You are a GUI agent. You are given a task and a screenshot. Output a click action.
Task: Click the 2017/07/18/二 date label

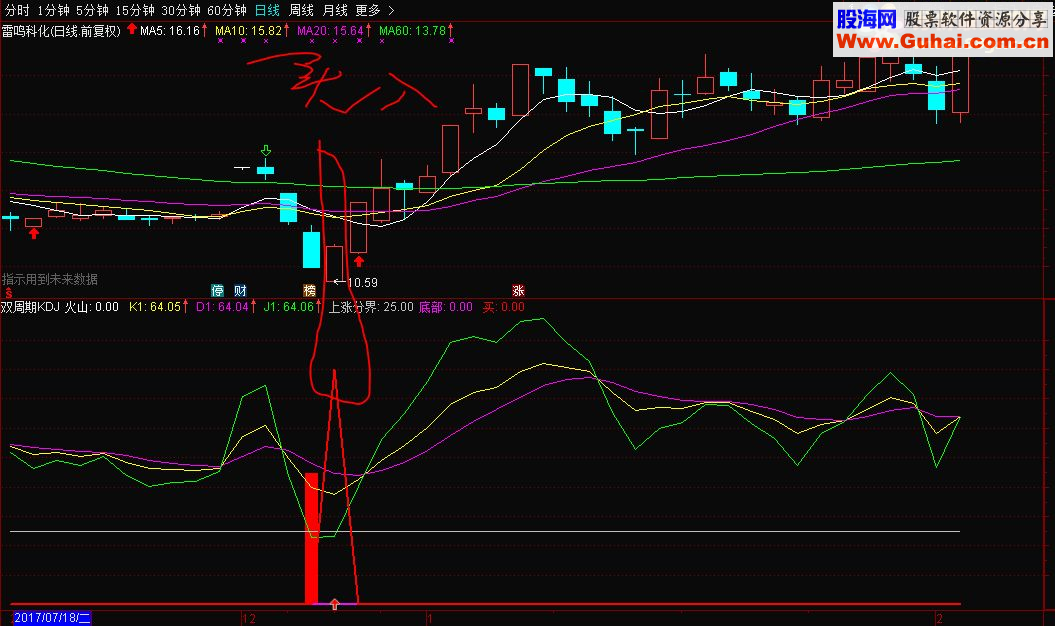click(x=52, y=618)
